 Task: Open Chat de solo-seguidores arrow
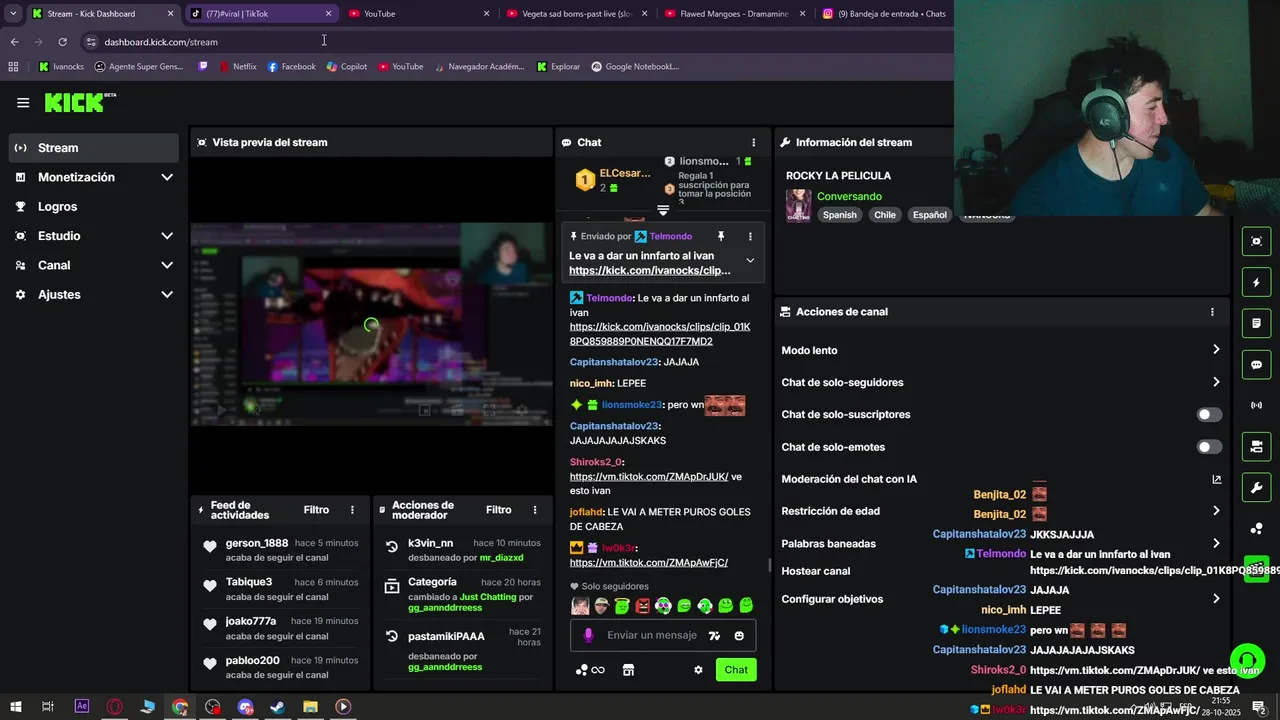tap(1216, 382)
